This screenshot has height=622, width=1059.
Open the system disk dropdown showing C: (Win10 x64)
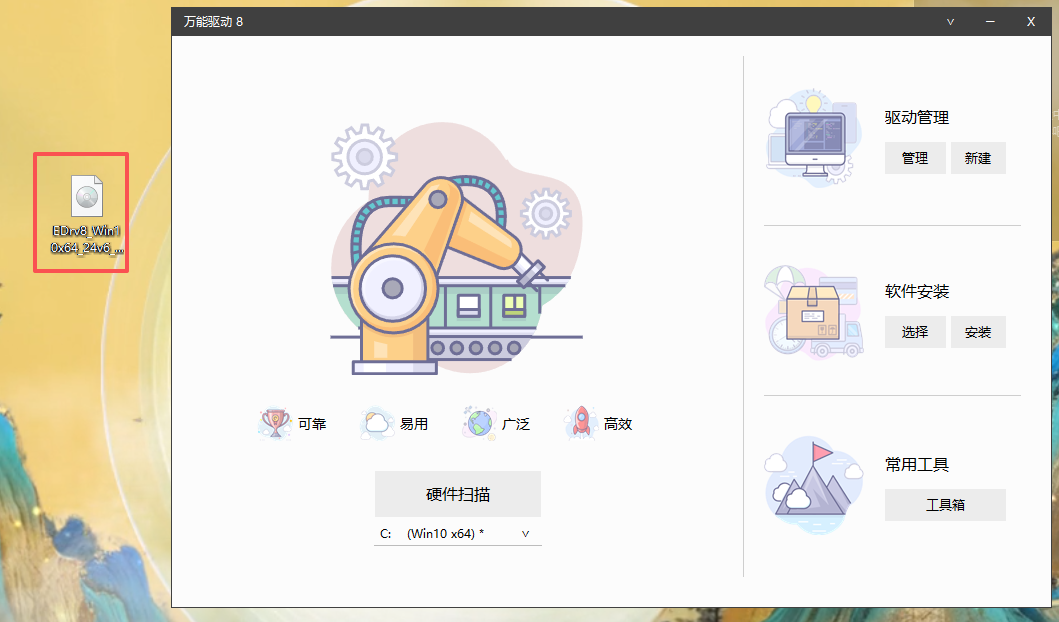(x=457, y=533)
